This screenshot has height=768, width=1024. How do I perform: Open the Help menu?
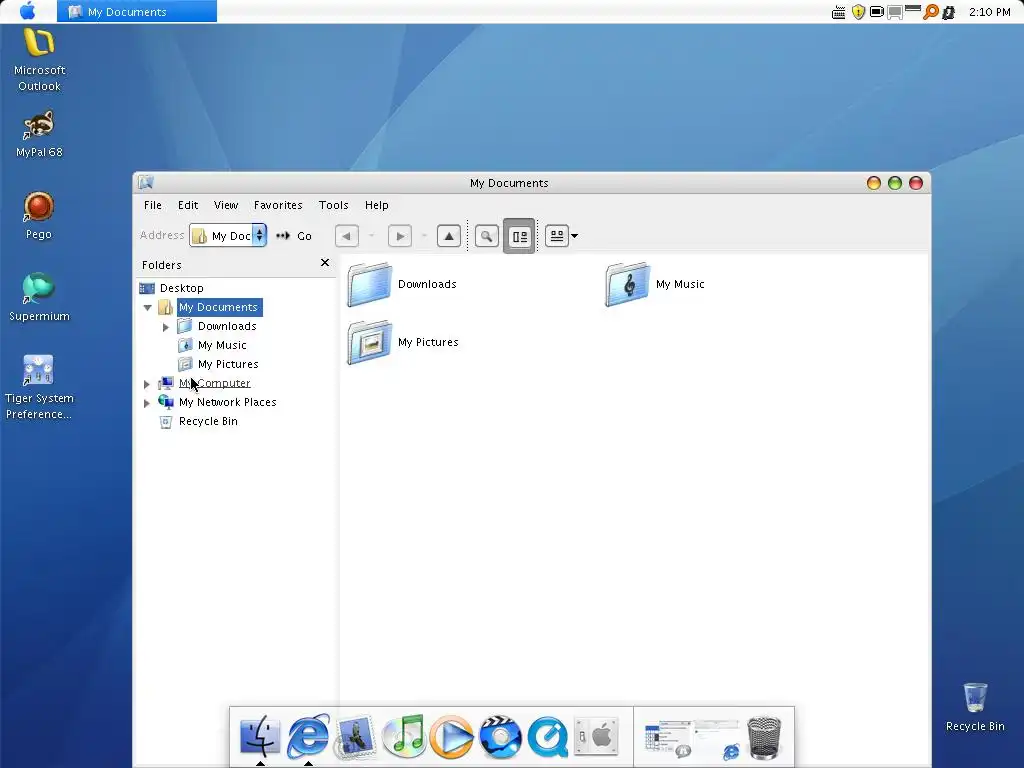coord(377,205)
